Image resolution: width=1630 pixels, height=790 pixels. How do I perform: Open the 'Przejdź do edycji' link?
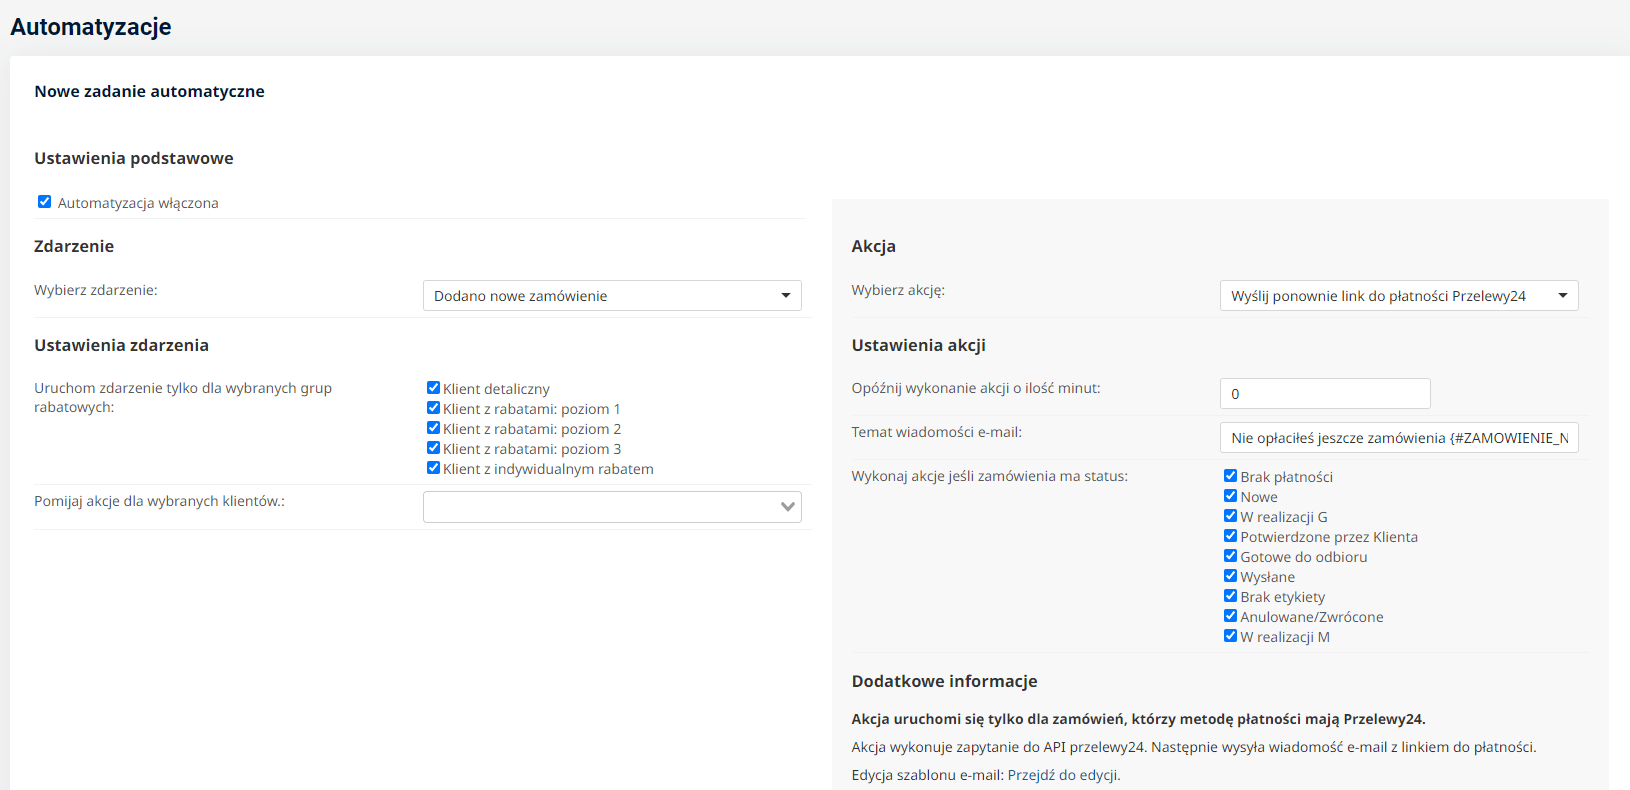click(x=1063, y=775)
